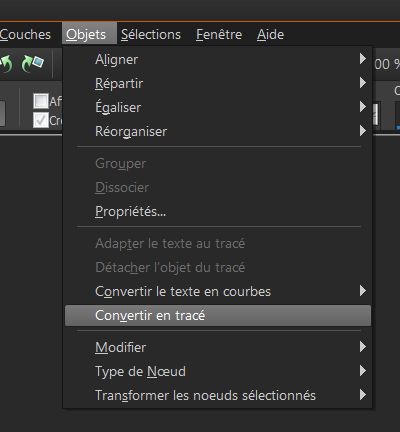Expand the Répartir submenu arrow

(363, 83)
